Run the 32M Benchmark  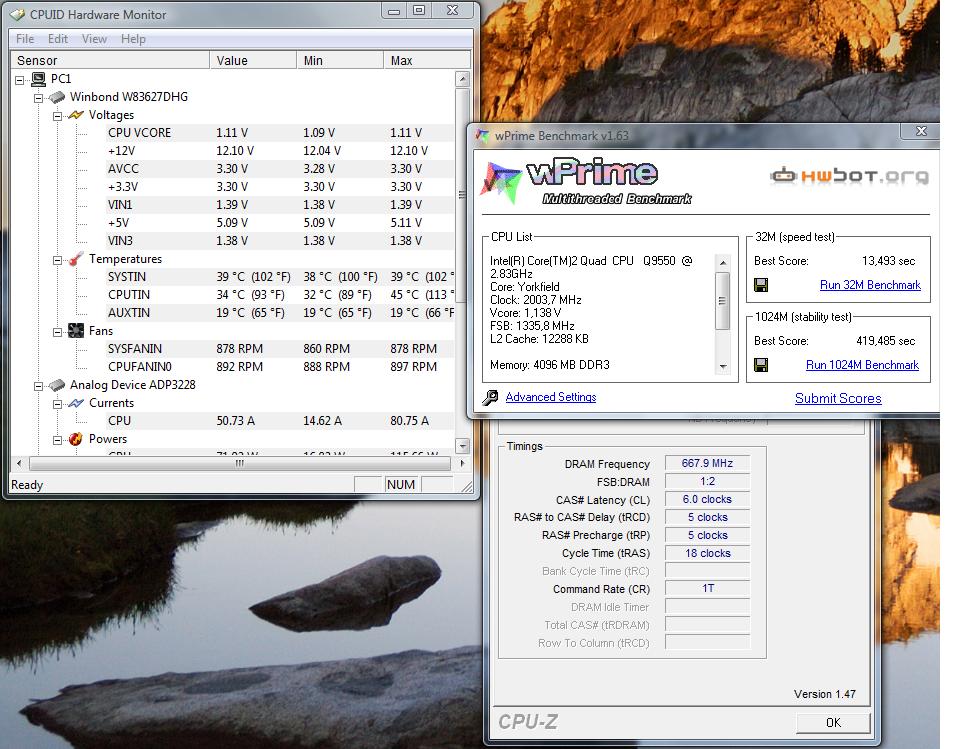[870, 285]
